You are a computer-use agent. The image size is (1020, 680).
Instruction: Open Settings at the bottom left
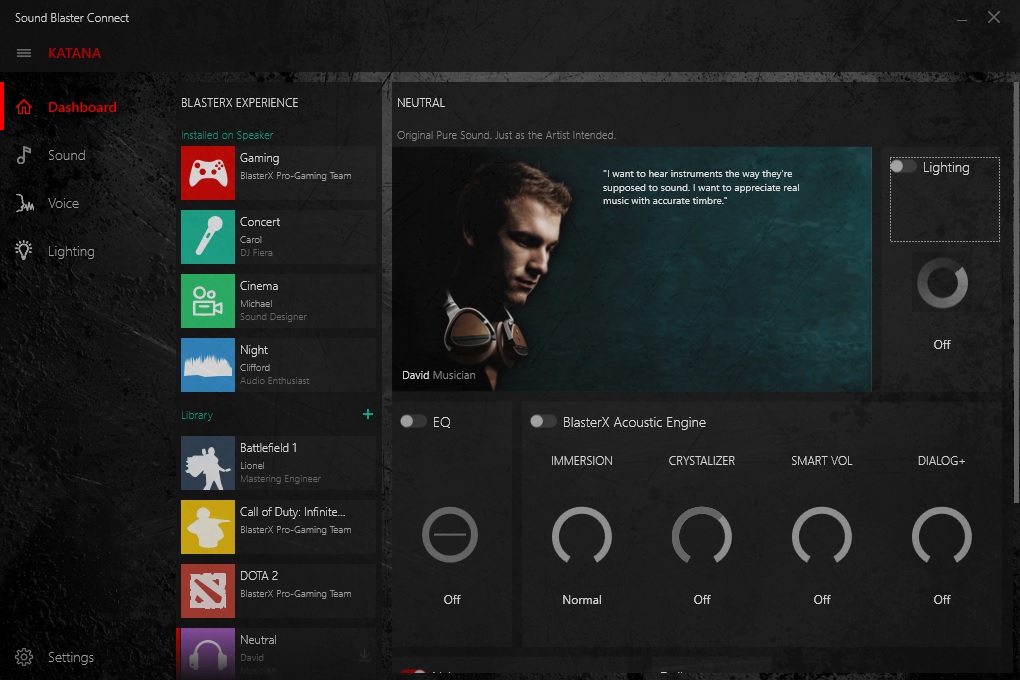(70, 657)
